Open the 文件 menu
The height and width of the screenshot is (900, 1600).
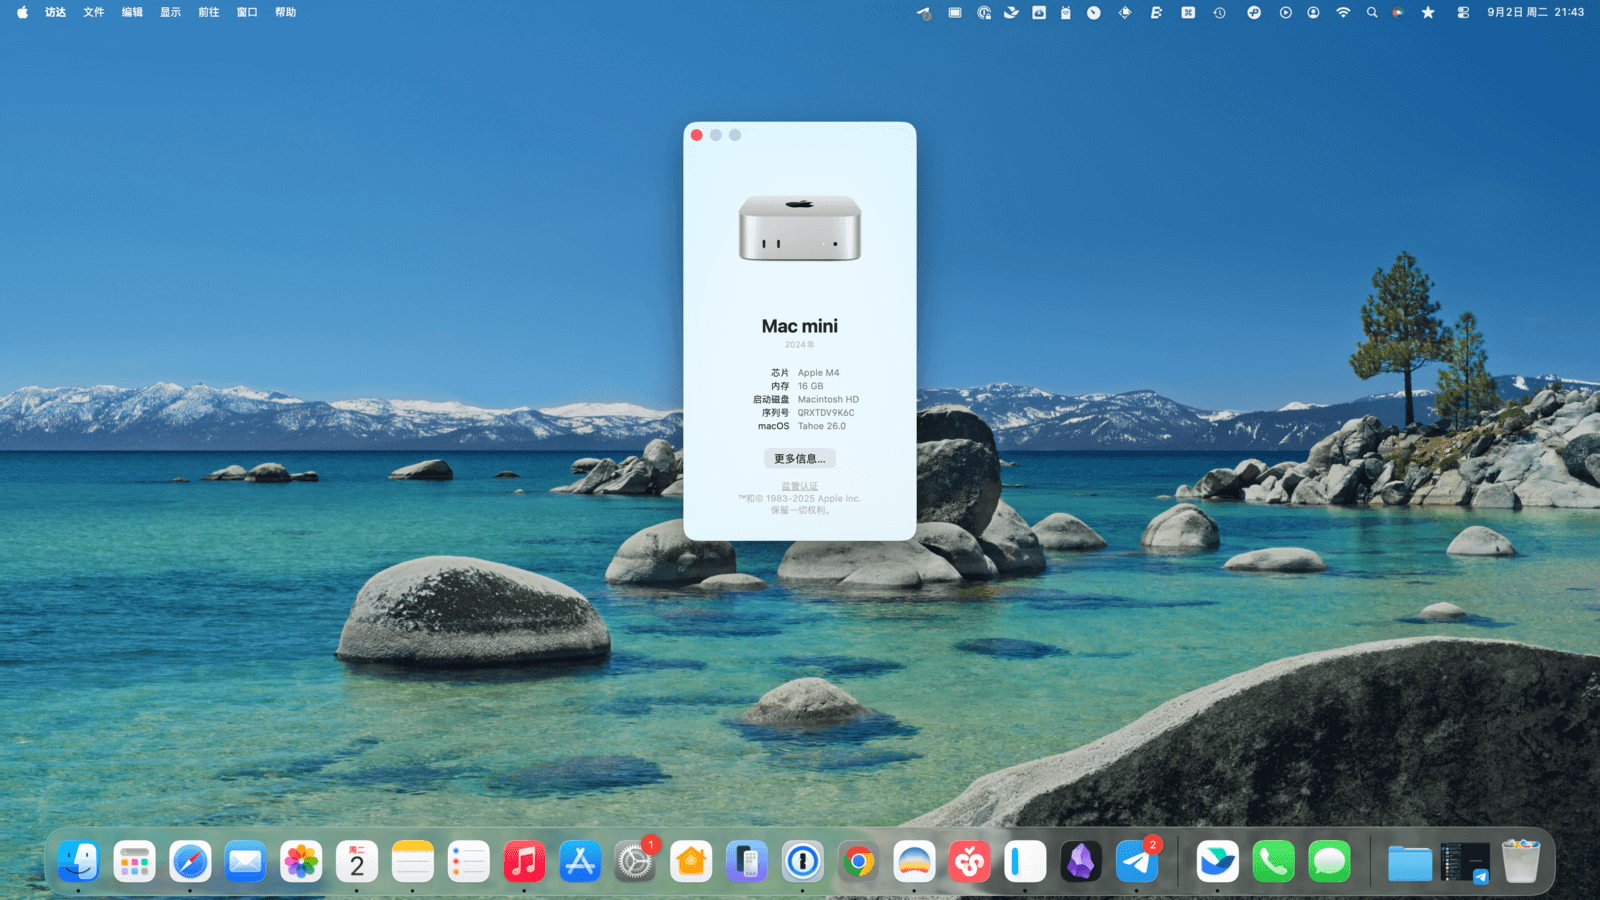click(93, 13)
